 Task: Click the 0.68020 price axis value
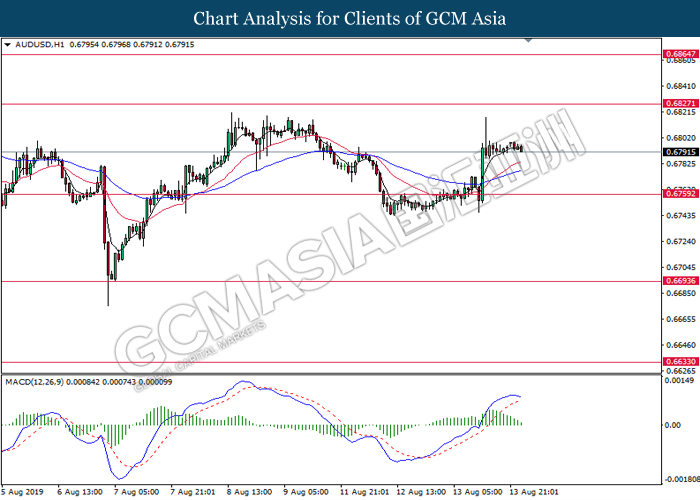681,138
